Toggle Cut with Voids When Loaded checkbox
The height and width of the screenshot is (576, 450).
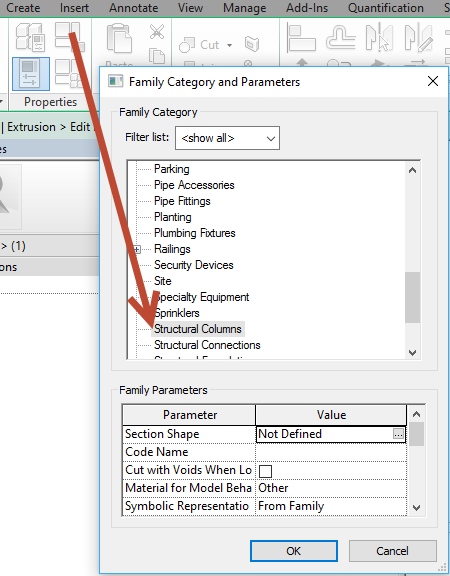266,471
